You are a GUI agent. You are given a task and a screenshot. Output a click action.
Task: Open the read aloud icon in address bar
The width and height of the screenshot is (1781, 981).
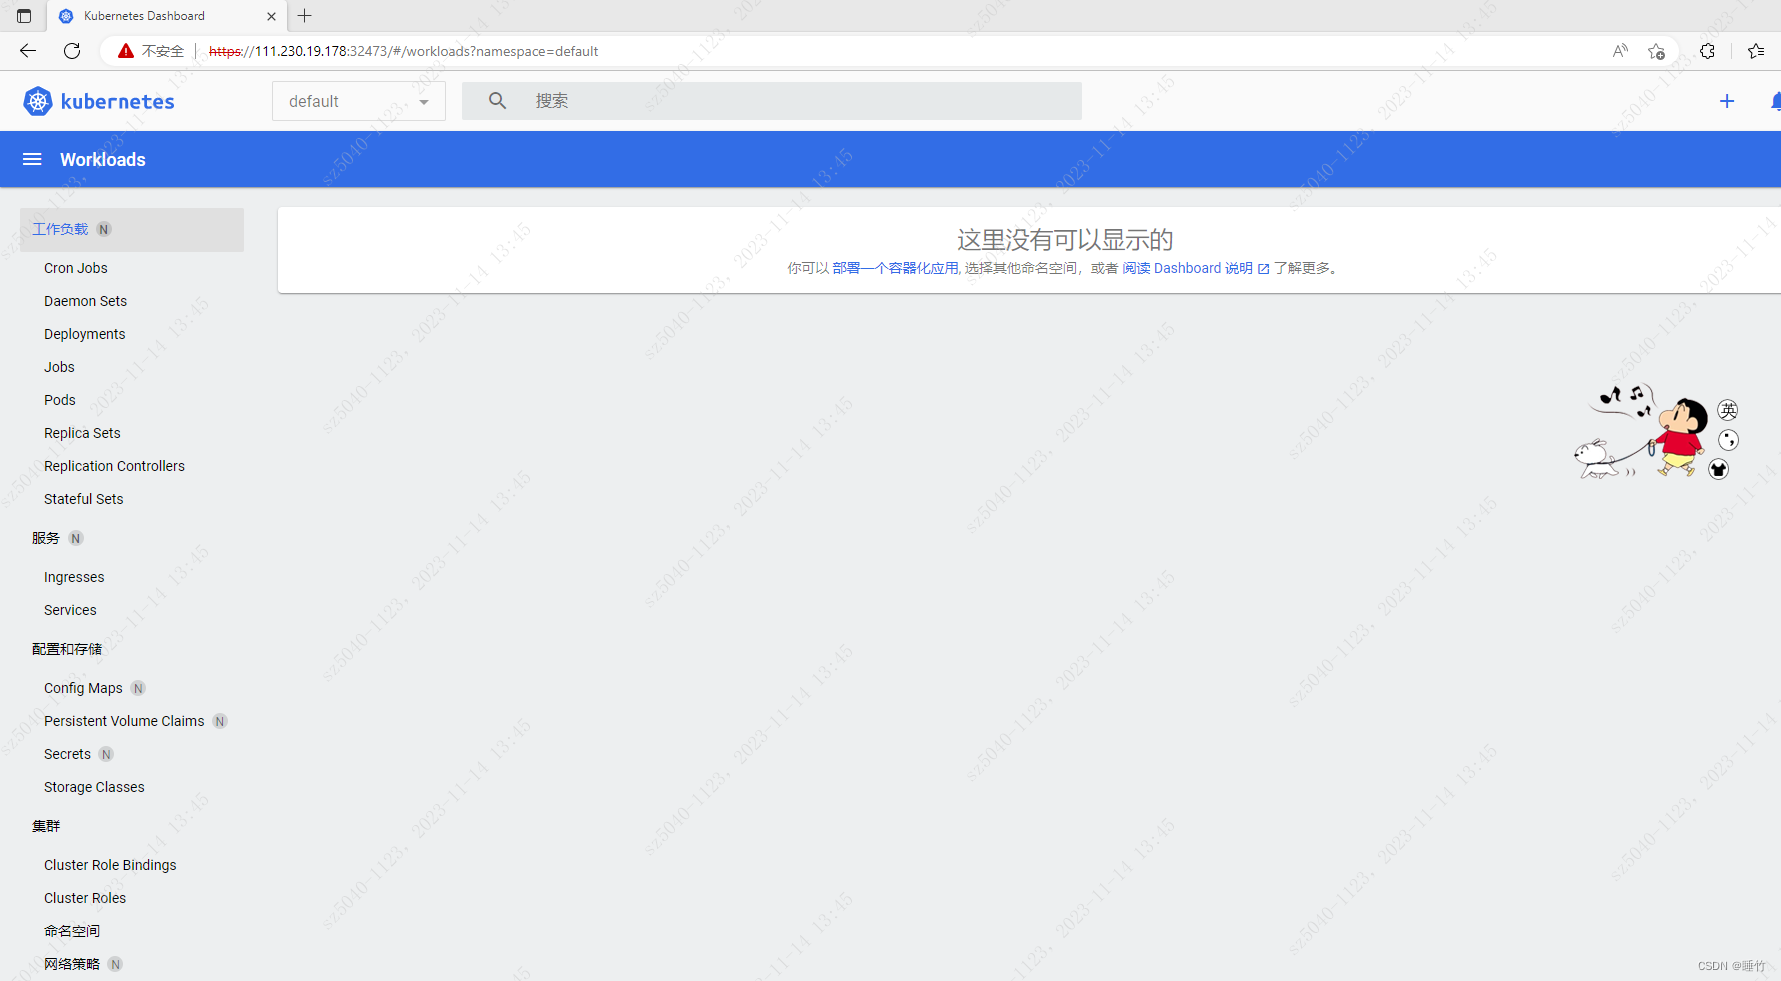click(x=1620, y=51)
